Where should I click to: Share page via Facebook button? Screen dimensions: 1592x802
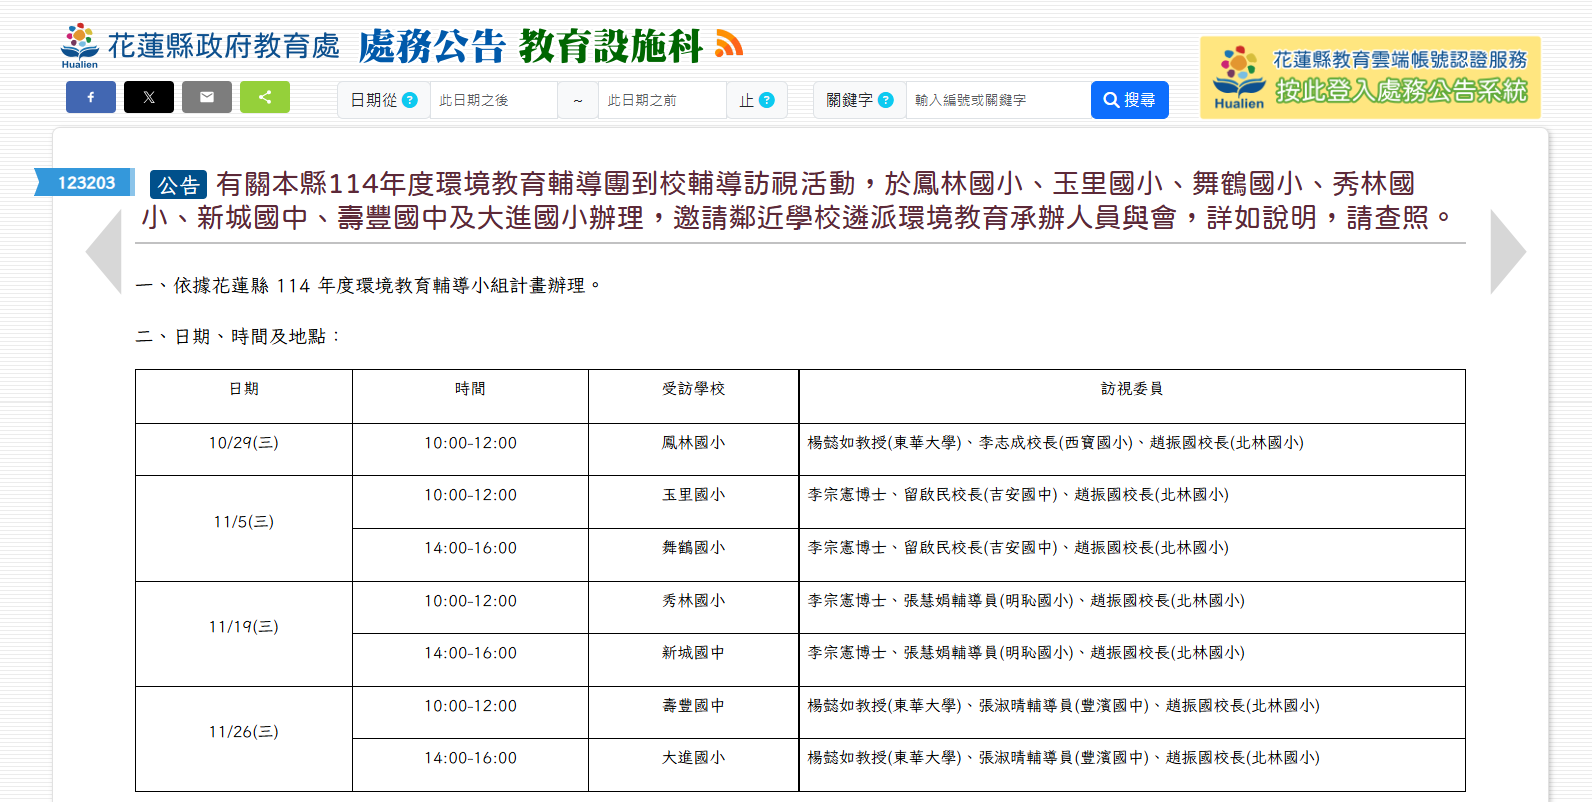click(90, 97)
